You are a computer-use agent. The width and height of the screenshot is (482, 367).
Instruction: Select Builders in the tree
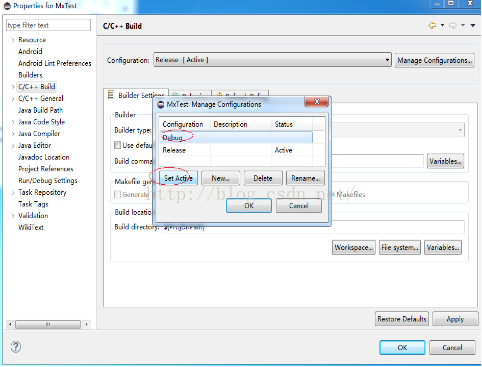[30, 75]
